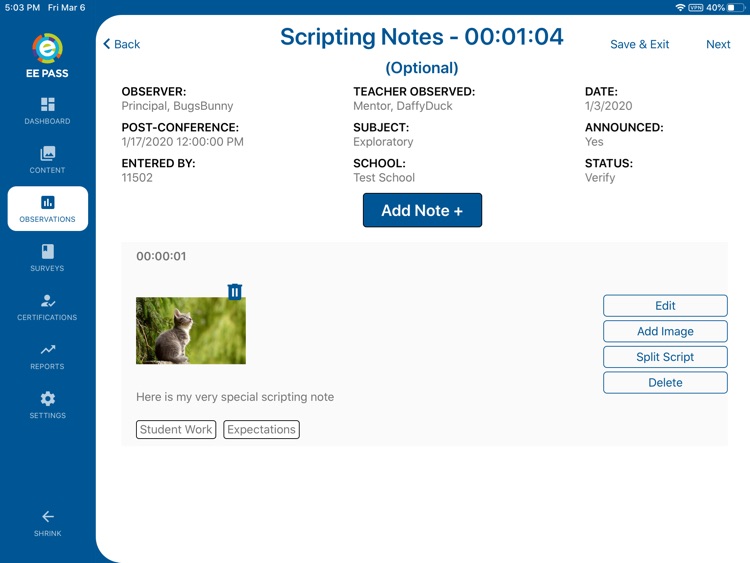The height and width of the screenshot is (563, 750).
Task: Click post-conference time 1/17/2020 12:00:00 PM
Action: (182, 142)
